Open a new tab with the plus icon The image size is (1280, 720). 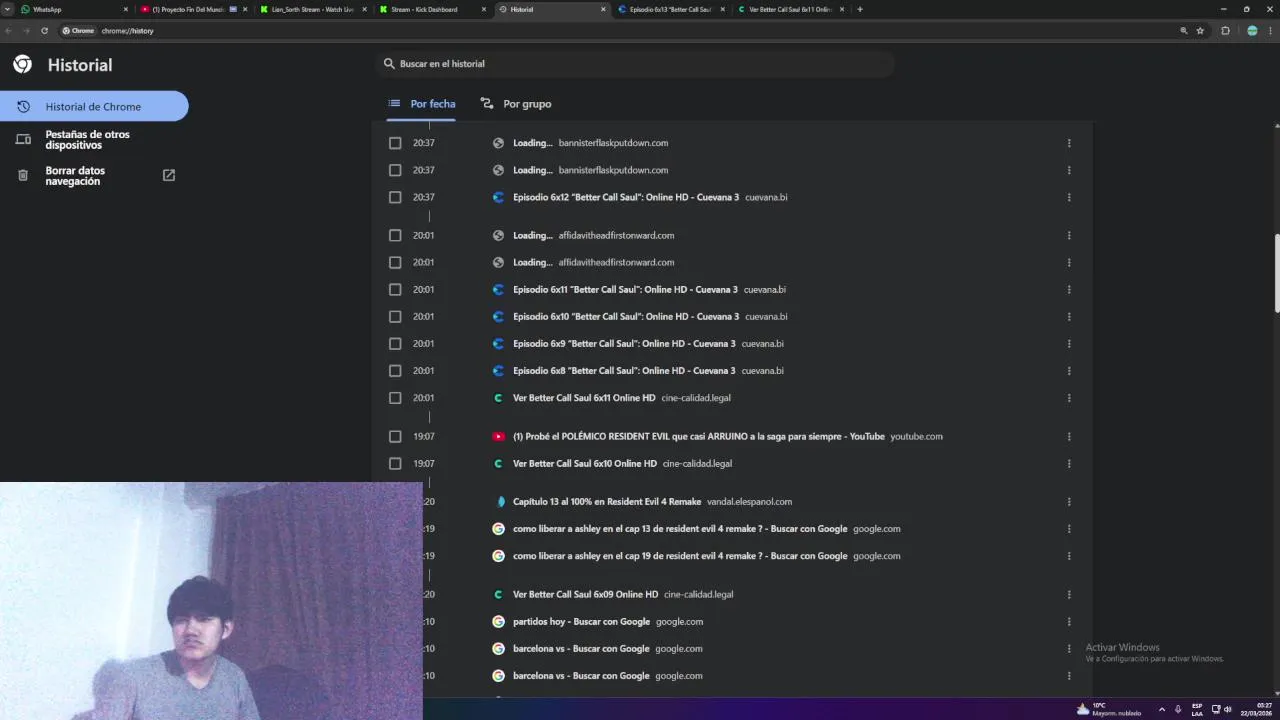point(860,9)
